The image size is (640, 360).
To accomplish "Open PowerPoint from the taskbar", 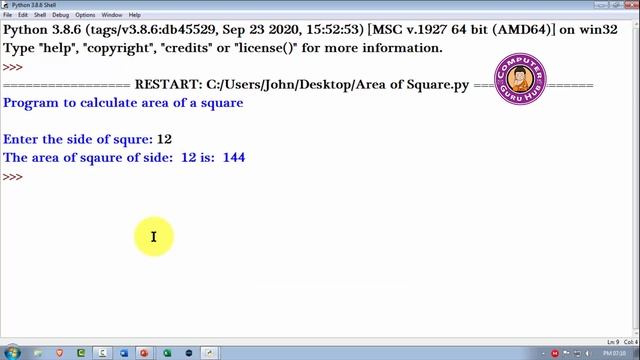I will 144,353.
